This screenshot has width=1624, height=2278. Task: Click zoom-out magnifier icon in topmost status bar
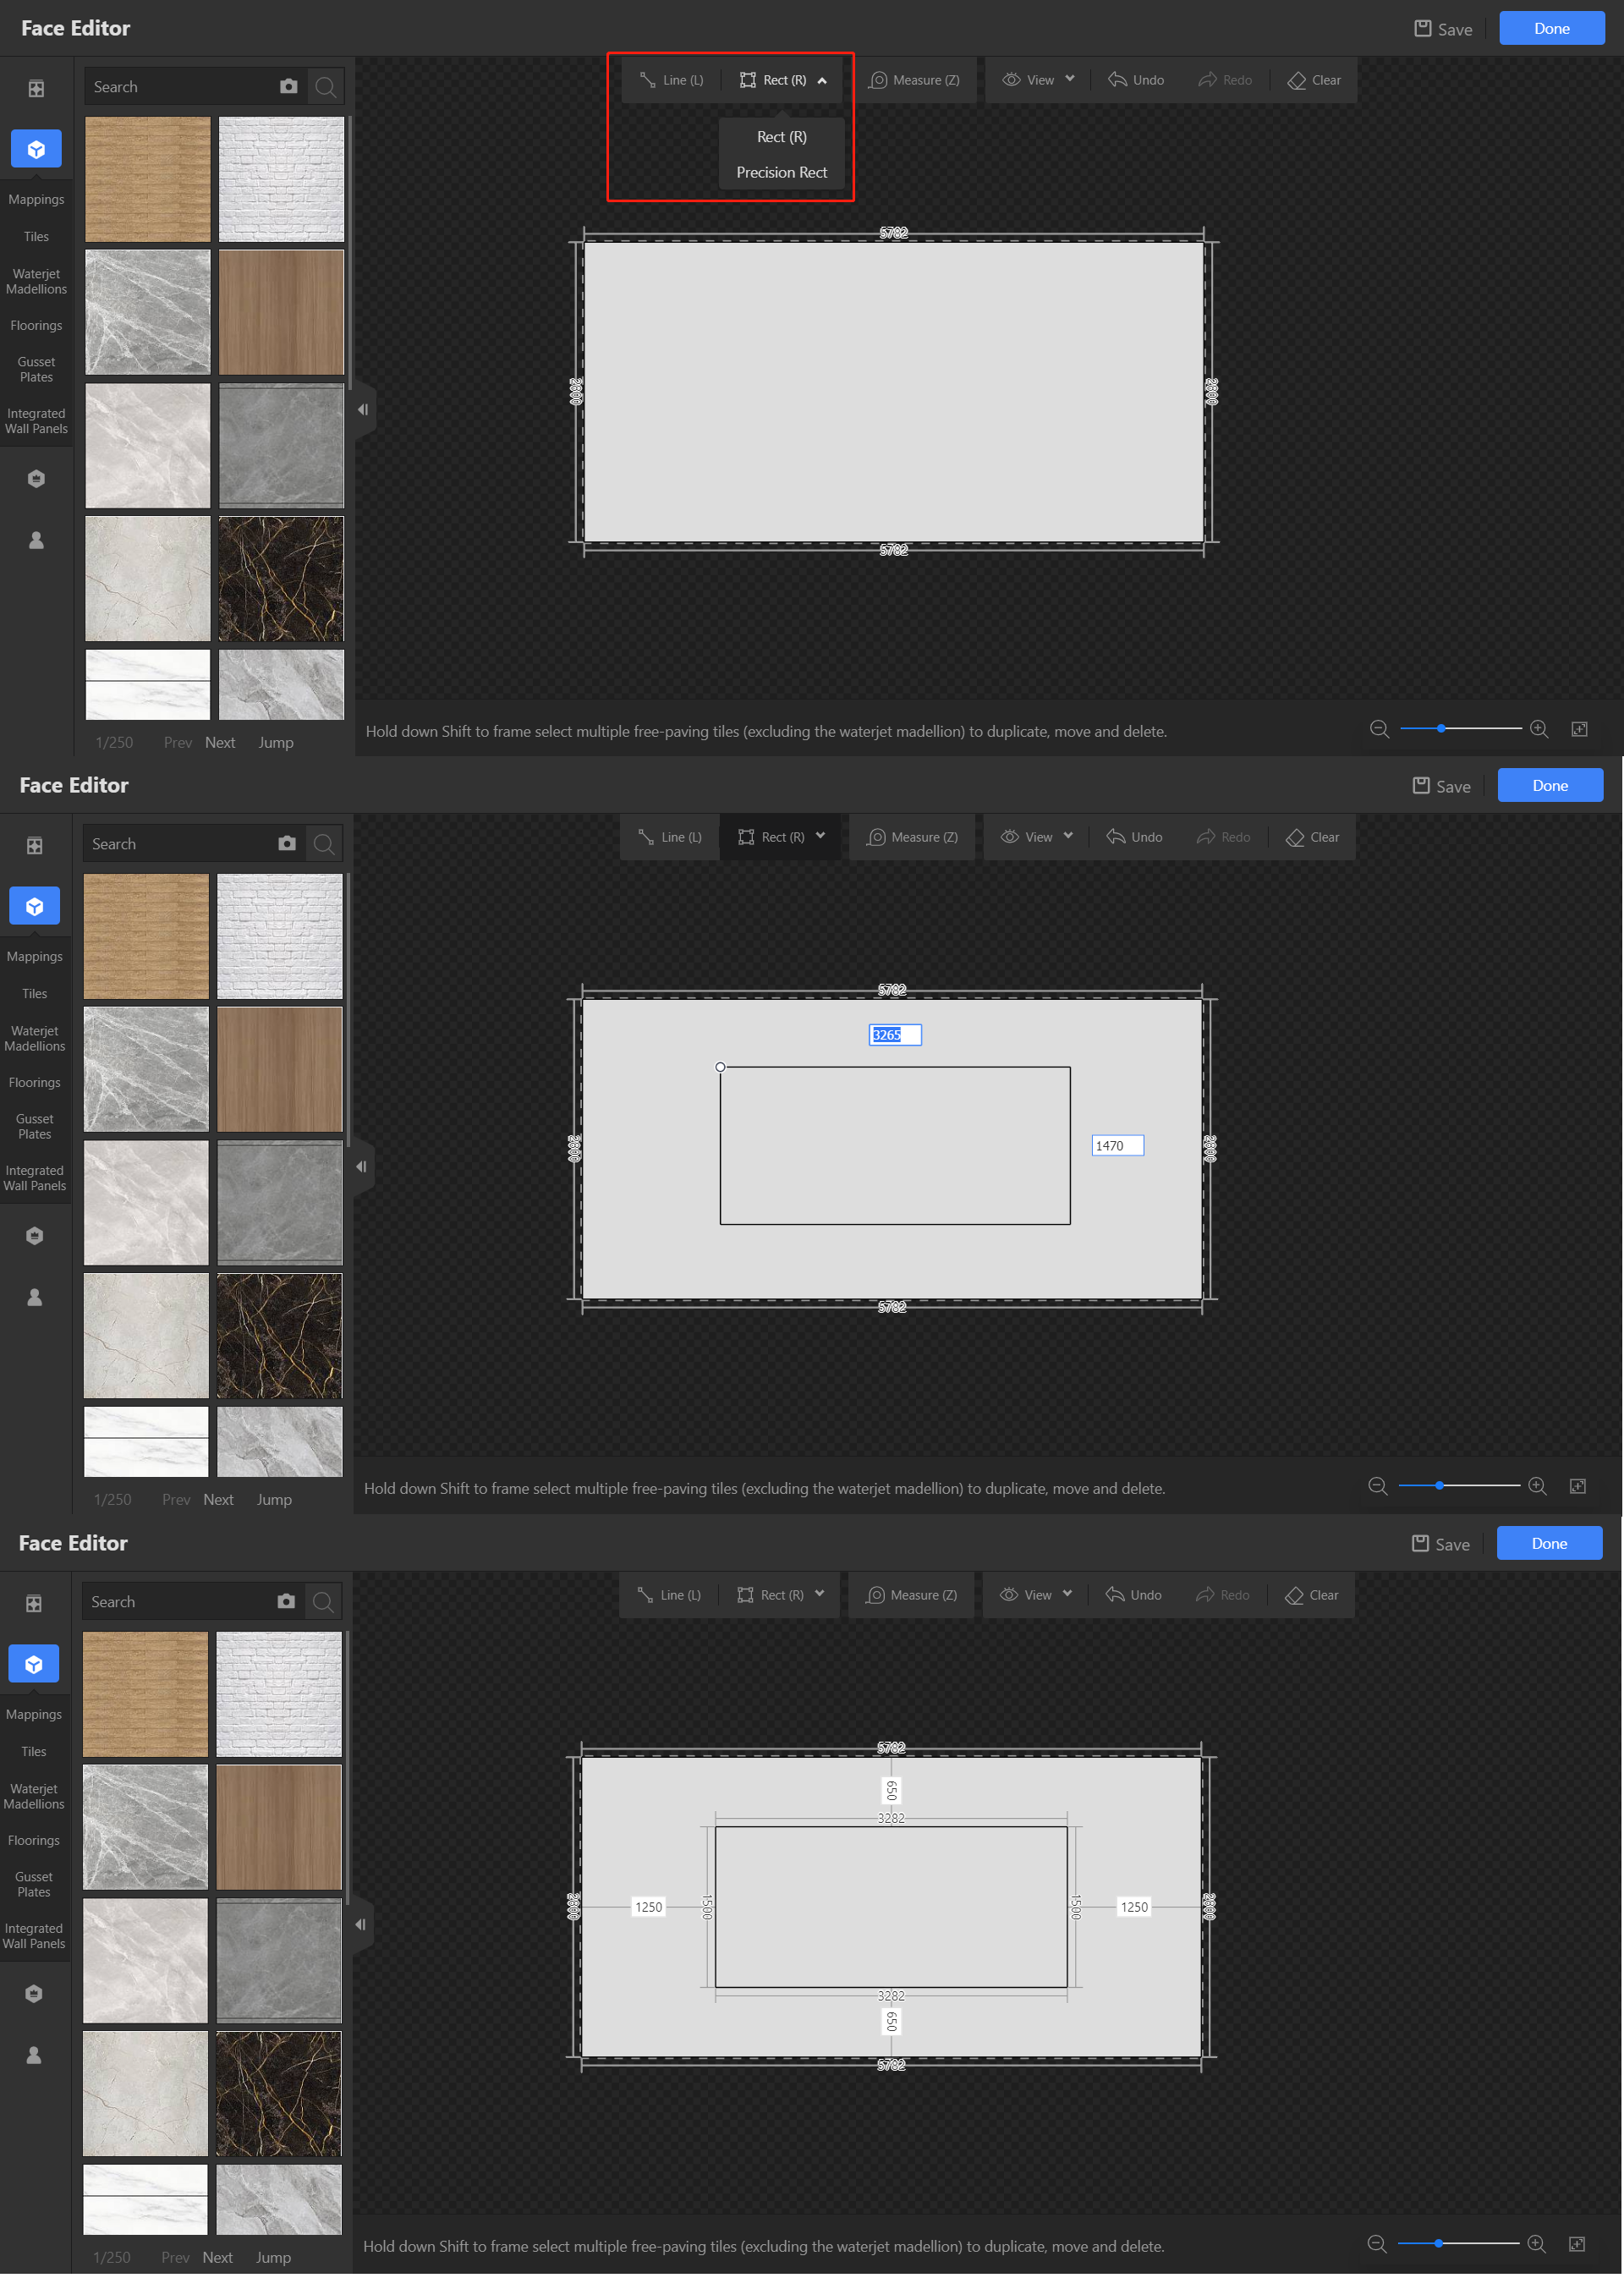[1379, 729]
